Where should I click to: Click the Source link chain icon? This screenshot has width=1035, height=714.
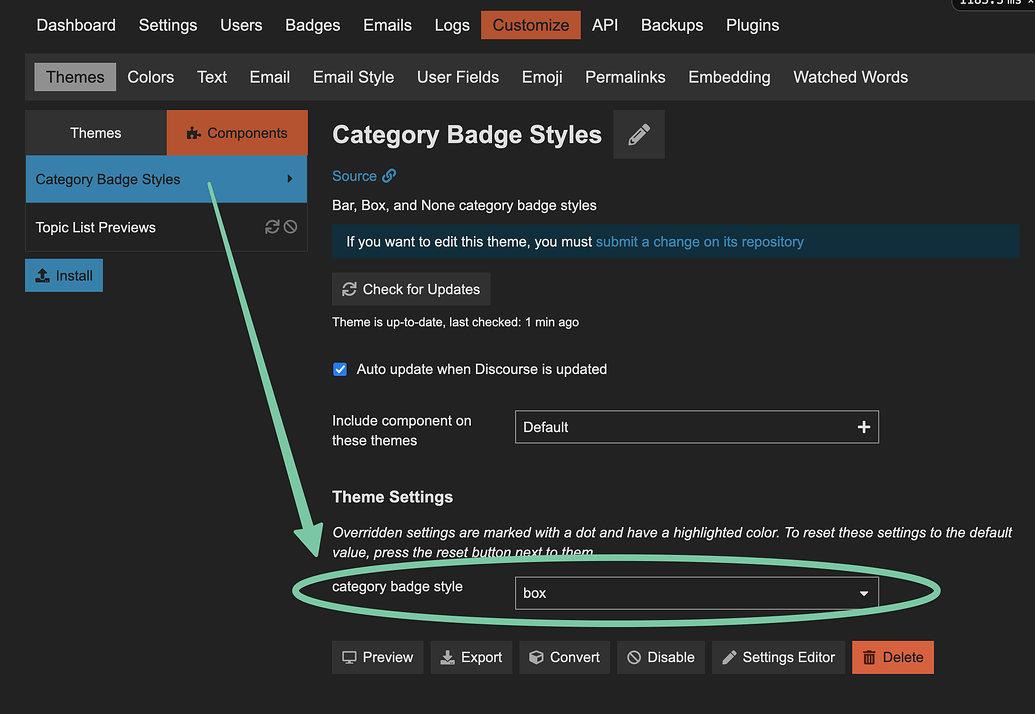point(389,176)
